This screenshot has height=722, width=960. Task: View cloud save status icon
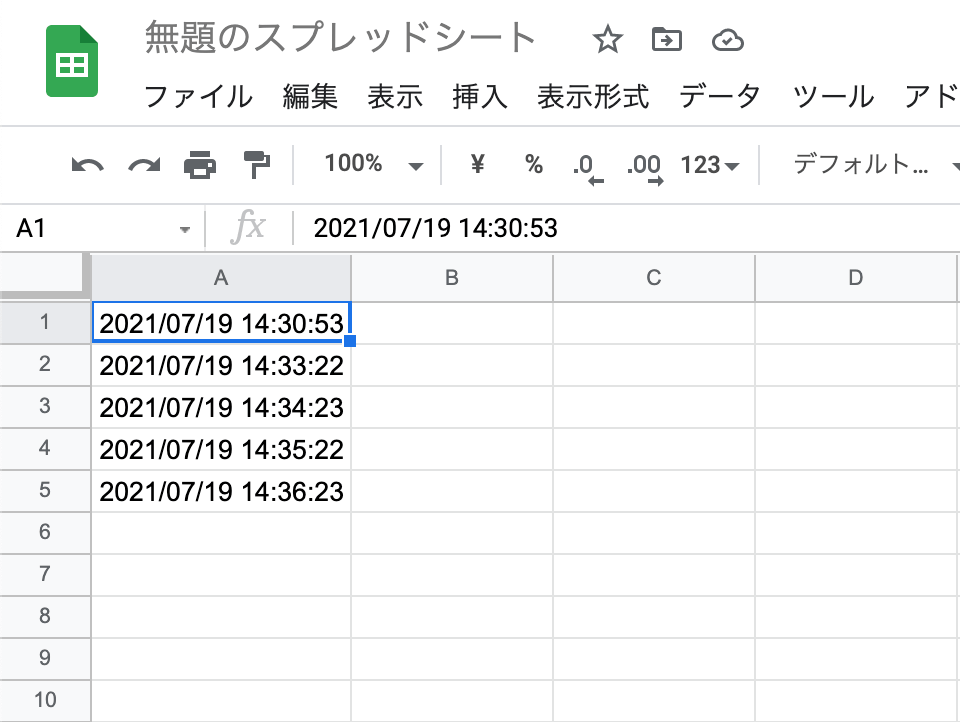point(727,40)
